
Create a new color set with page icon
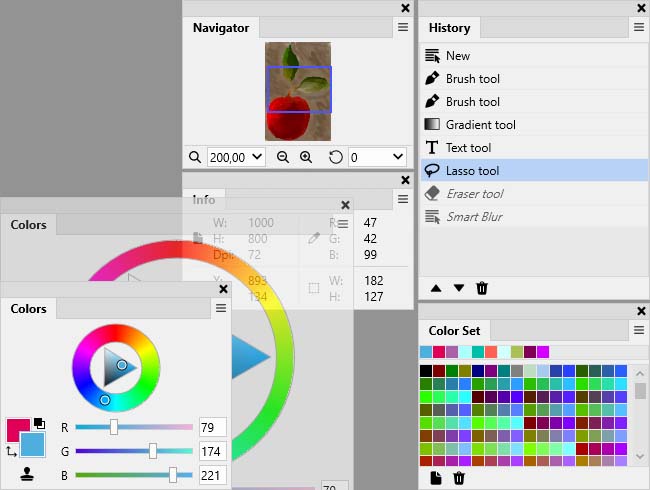coord(436,478)
